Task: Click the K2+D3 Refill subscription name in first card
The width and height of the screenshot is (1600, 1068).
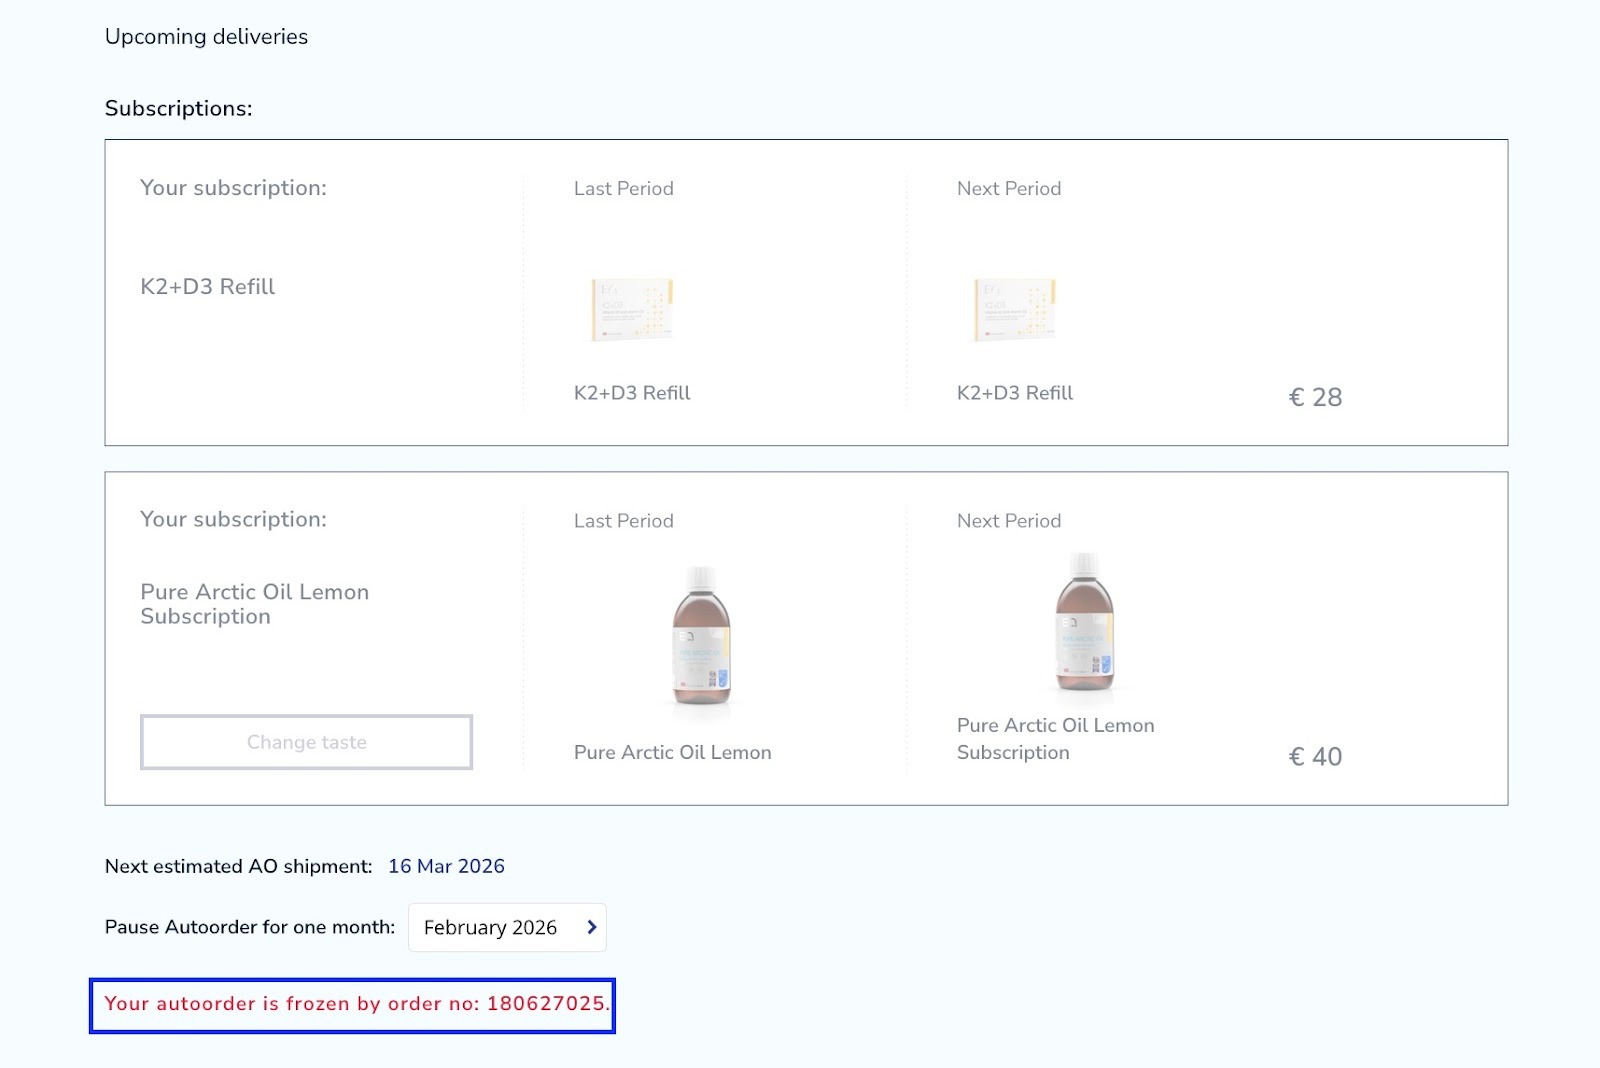Action: click(207, 287)
